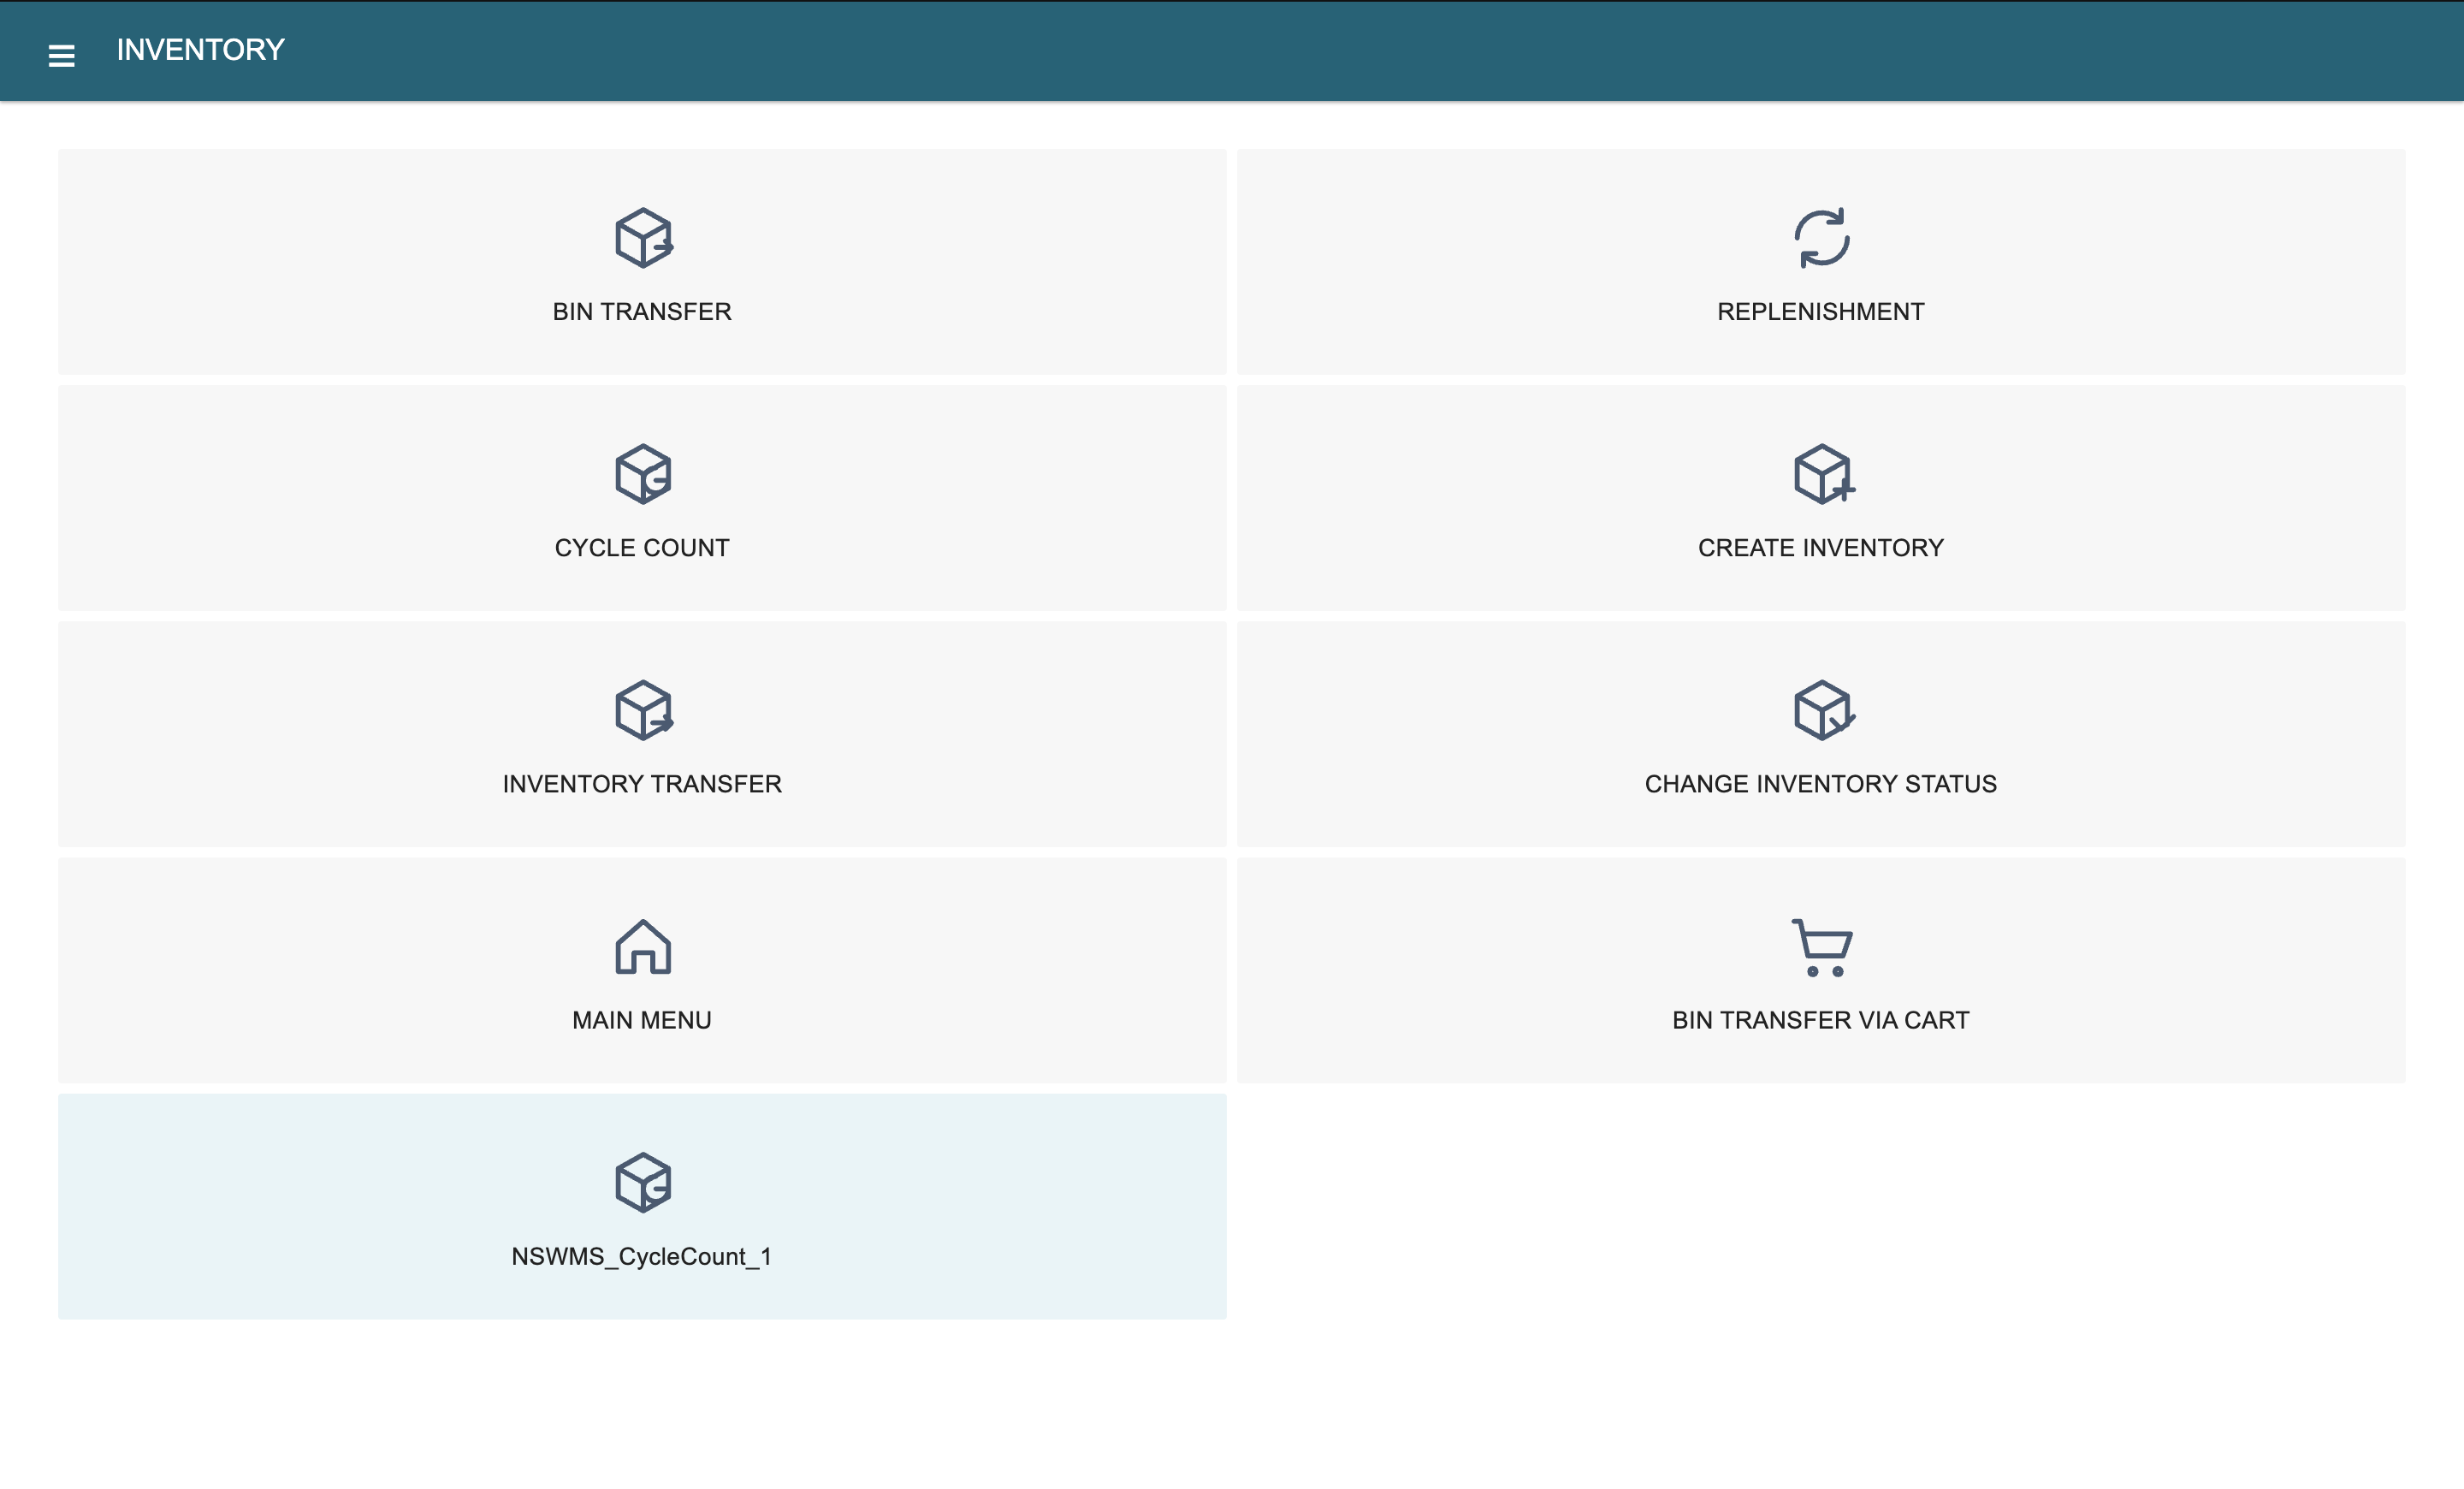Select the NSWMS_CycleCount_1 label

pyautogui.click(x=642, y=1257)
